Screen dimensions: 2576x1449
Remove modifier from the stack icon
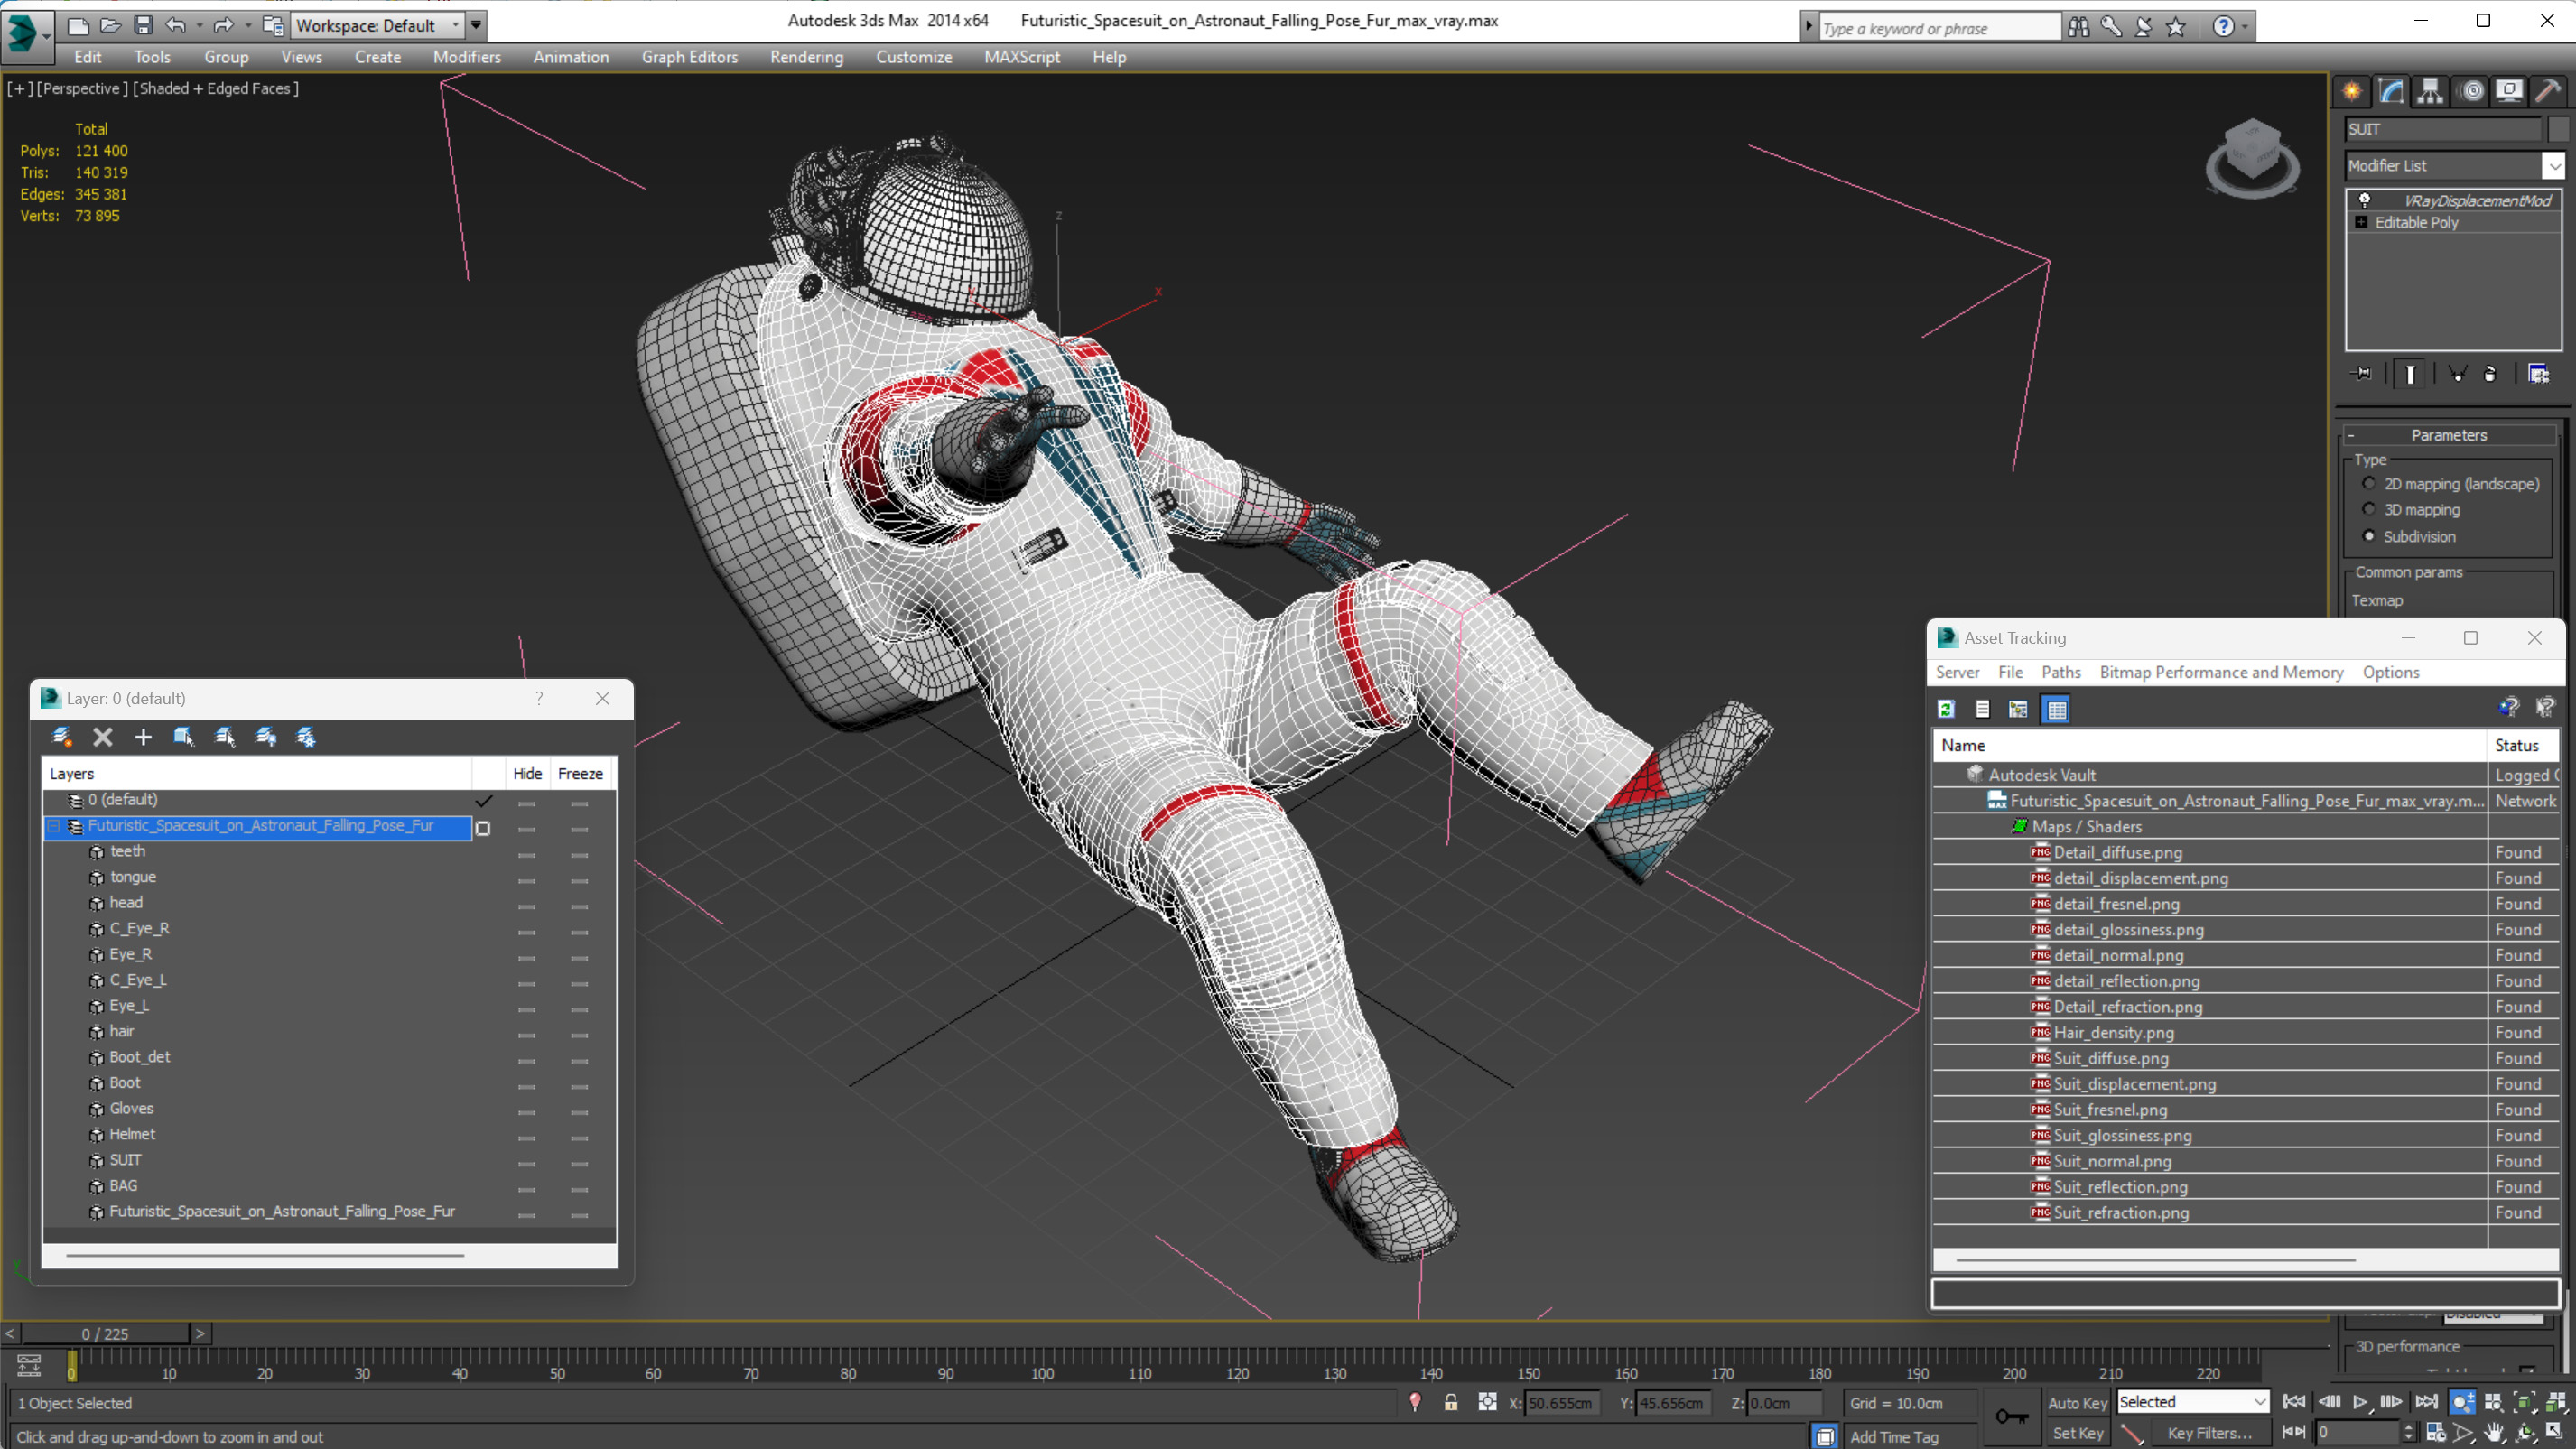[2490, 374]
